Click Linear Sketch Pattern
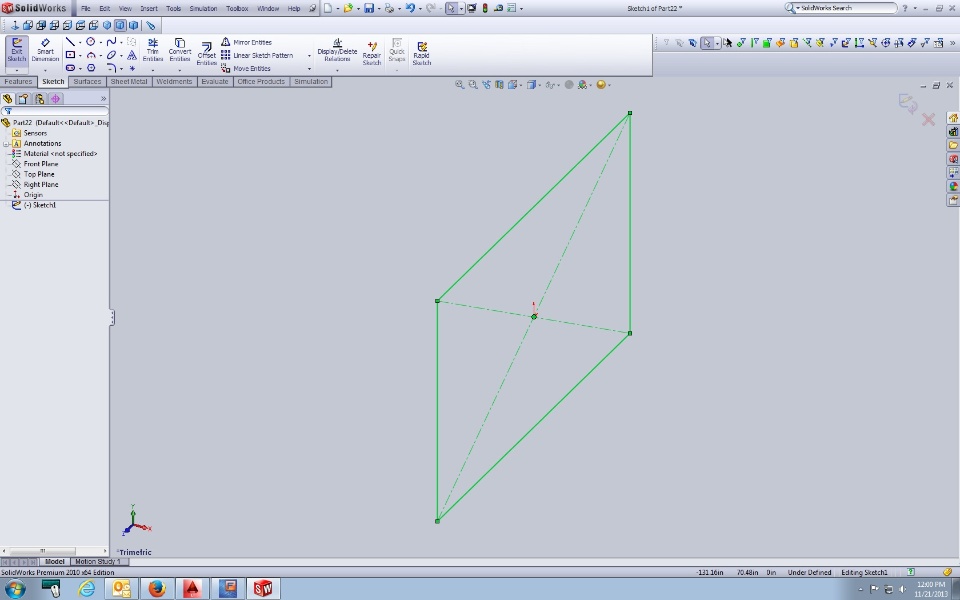 pos(257,55)
